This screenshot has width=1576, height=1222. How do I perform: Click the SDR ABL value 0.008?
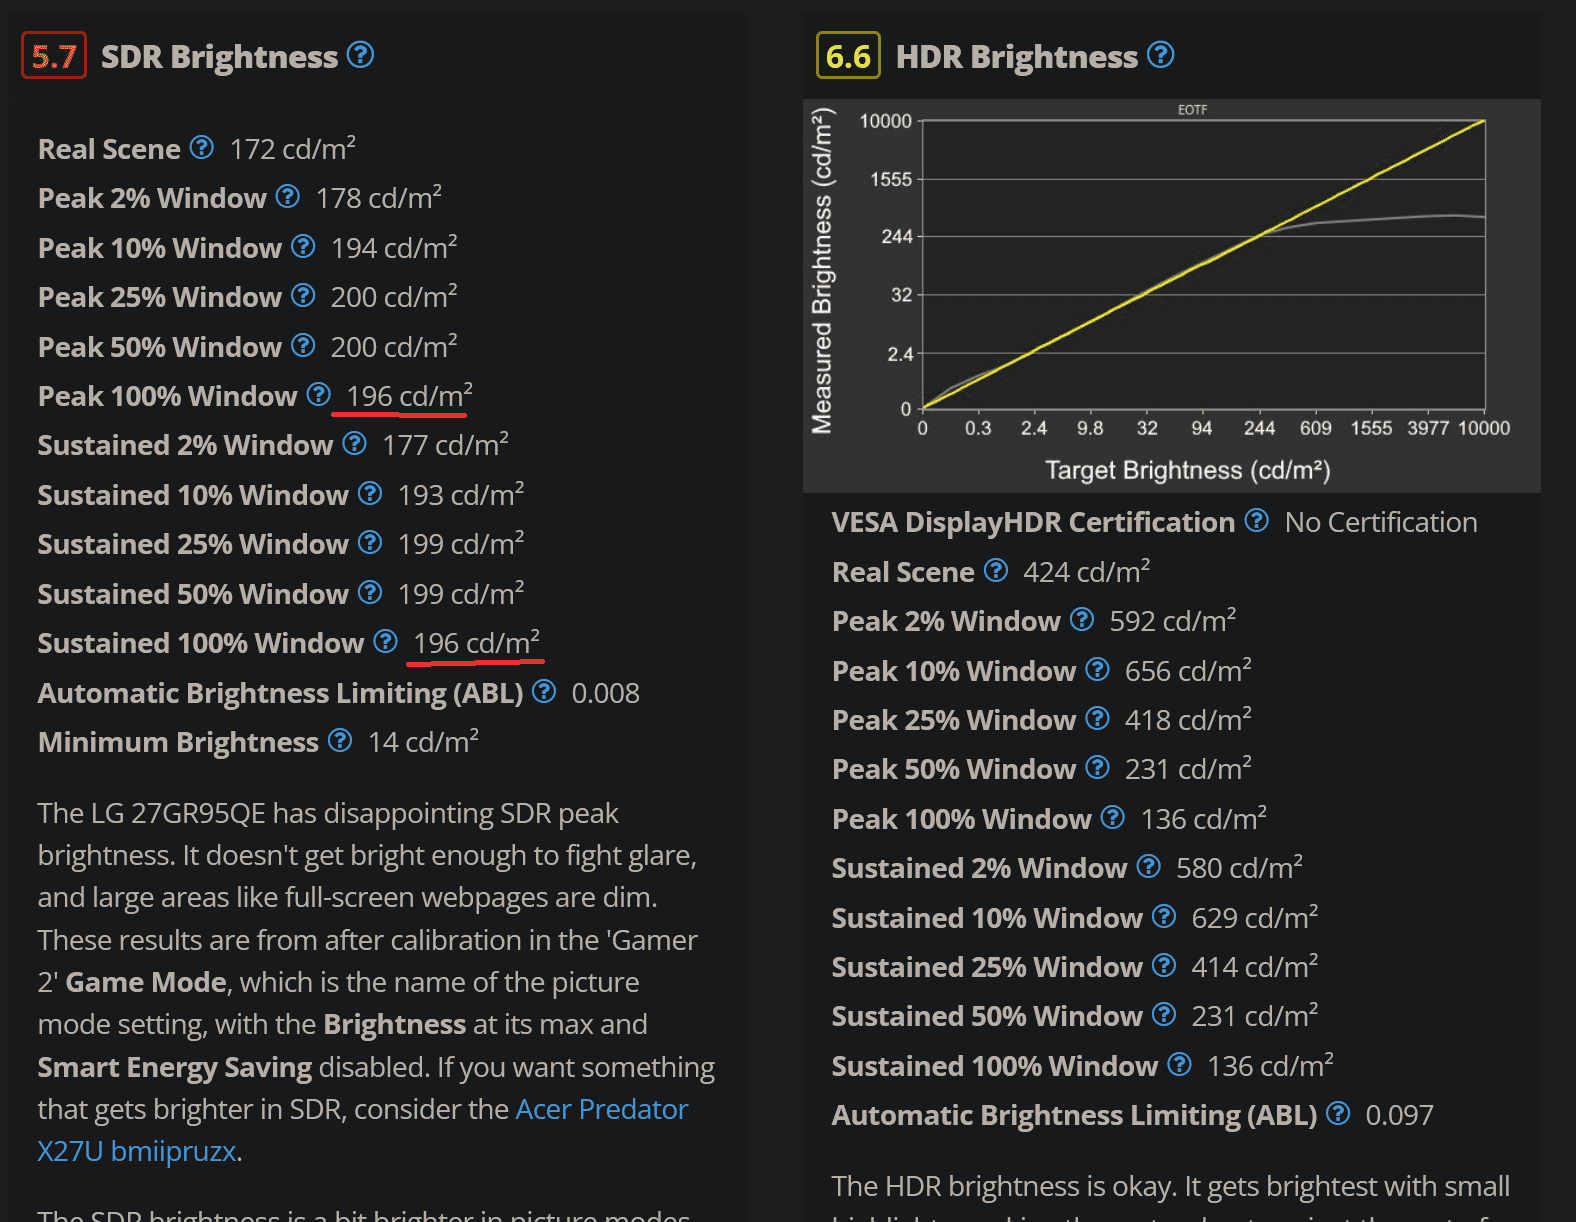[605, 693]
